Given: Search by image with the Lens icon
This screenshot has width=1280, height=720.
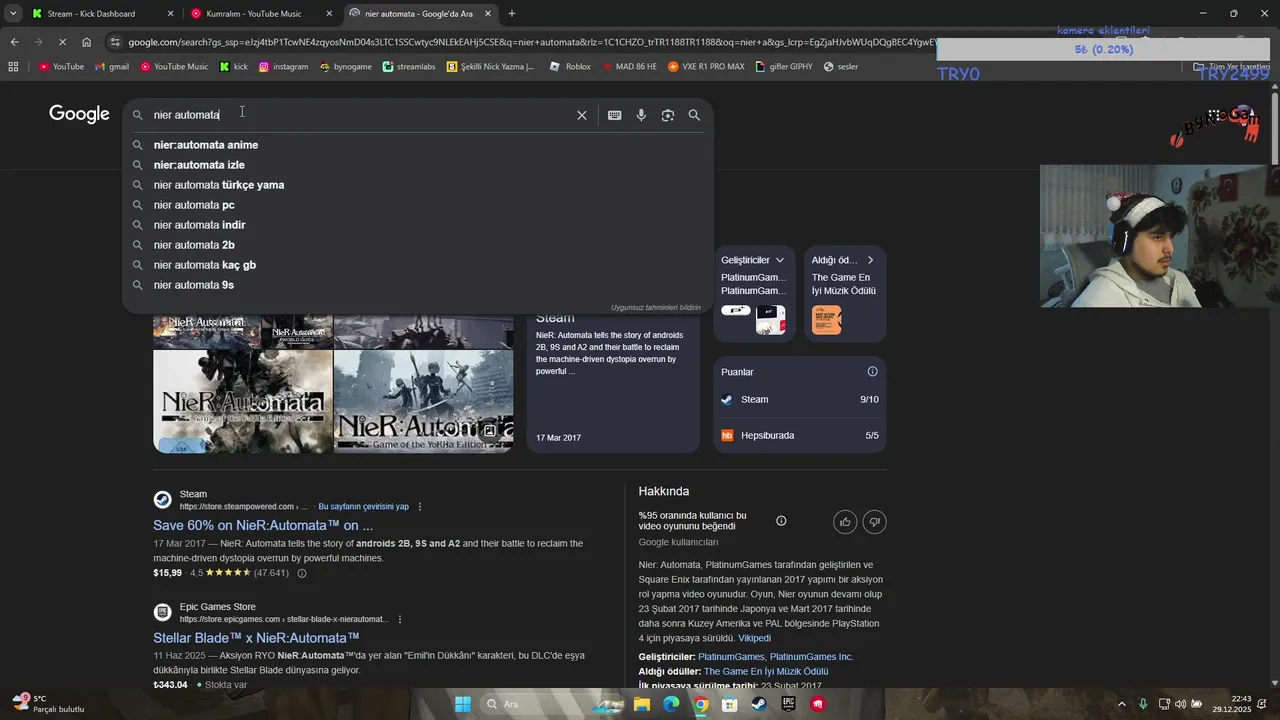Looking at the screenshot, I should click(x=668, y=115).
